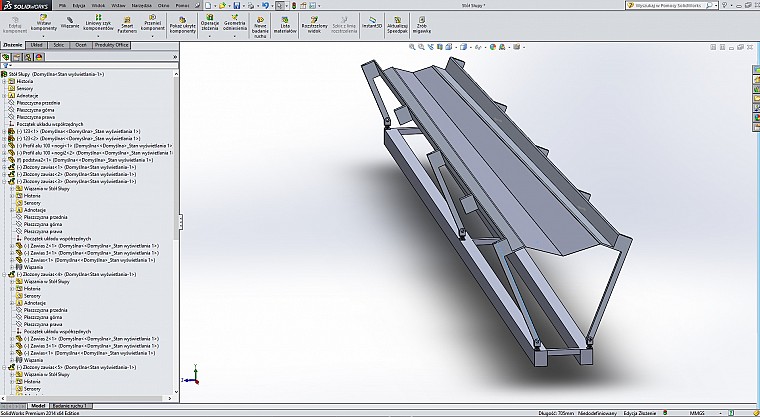Open dropdown arrow beside Save icon
The height and width of the screenshot is (417, 760).
[243, 5]
